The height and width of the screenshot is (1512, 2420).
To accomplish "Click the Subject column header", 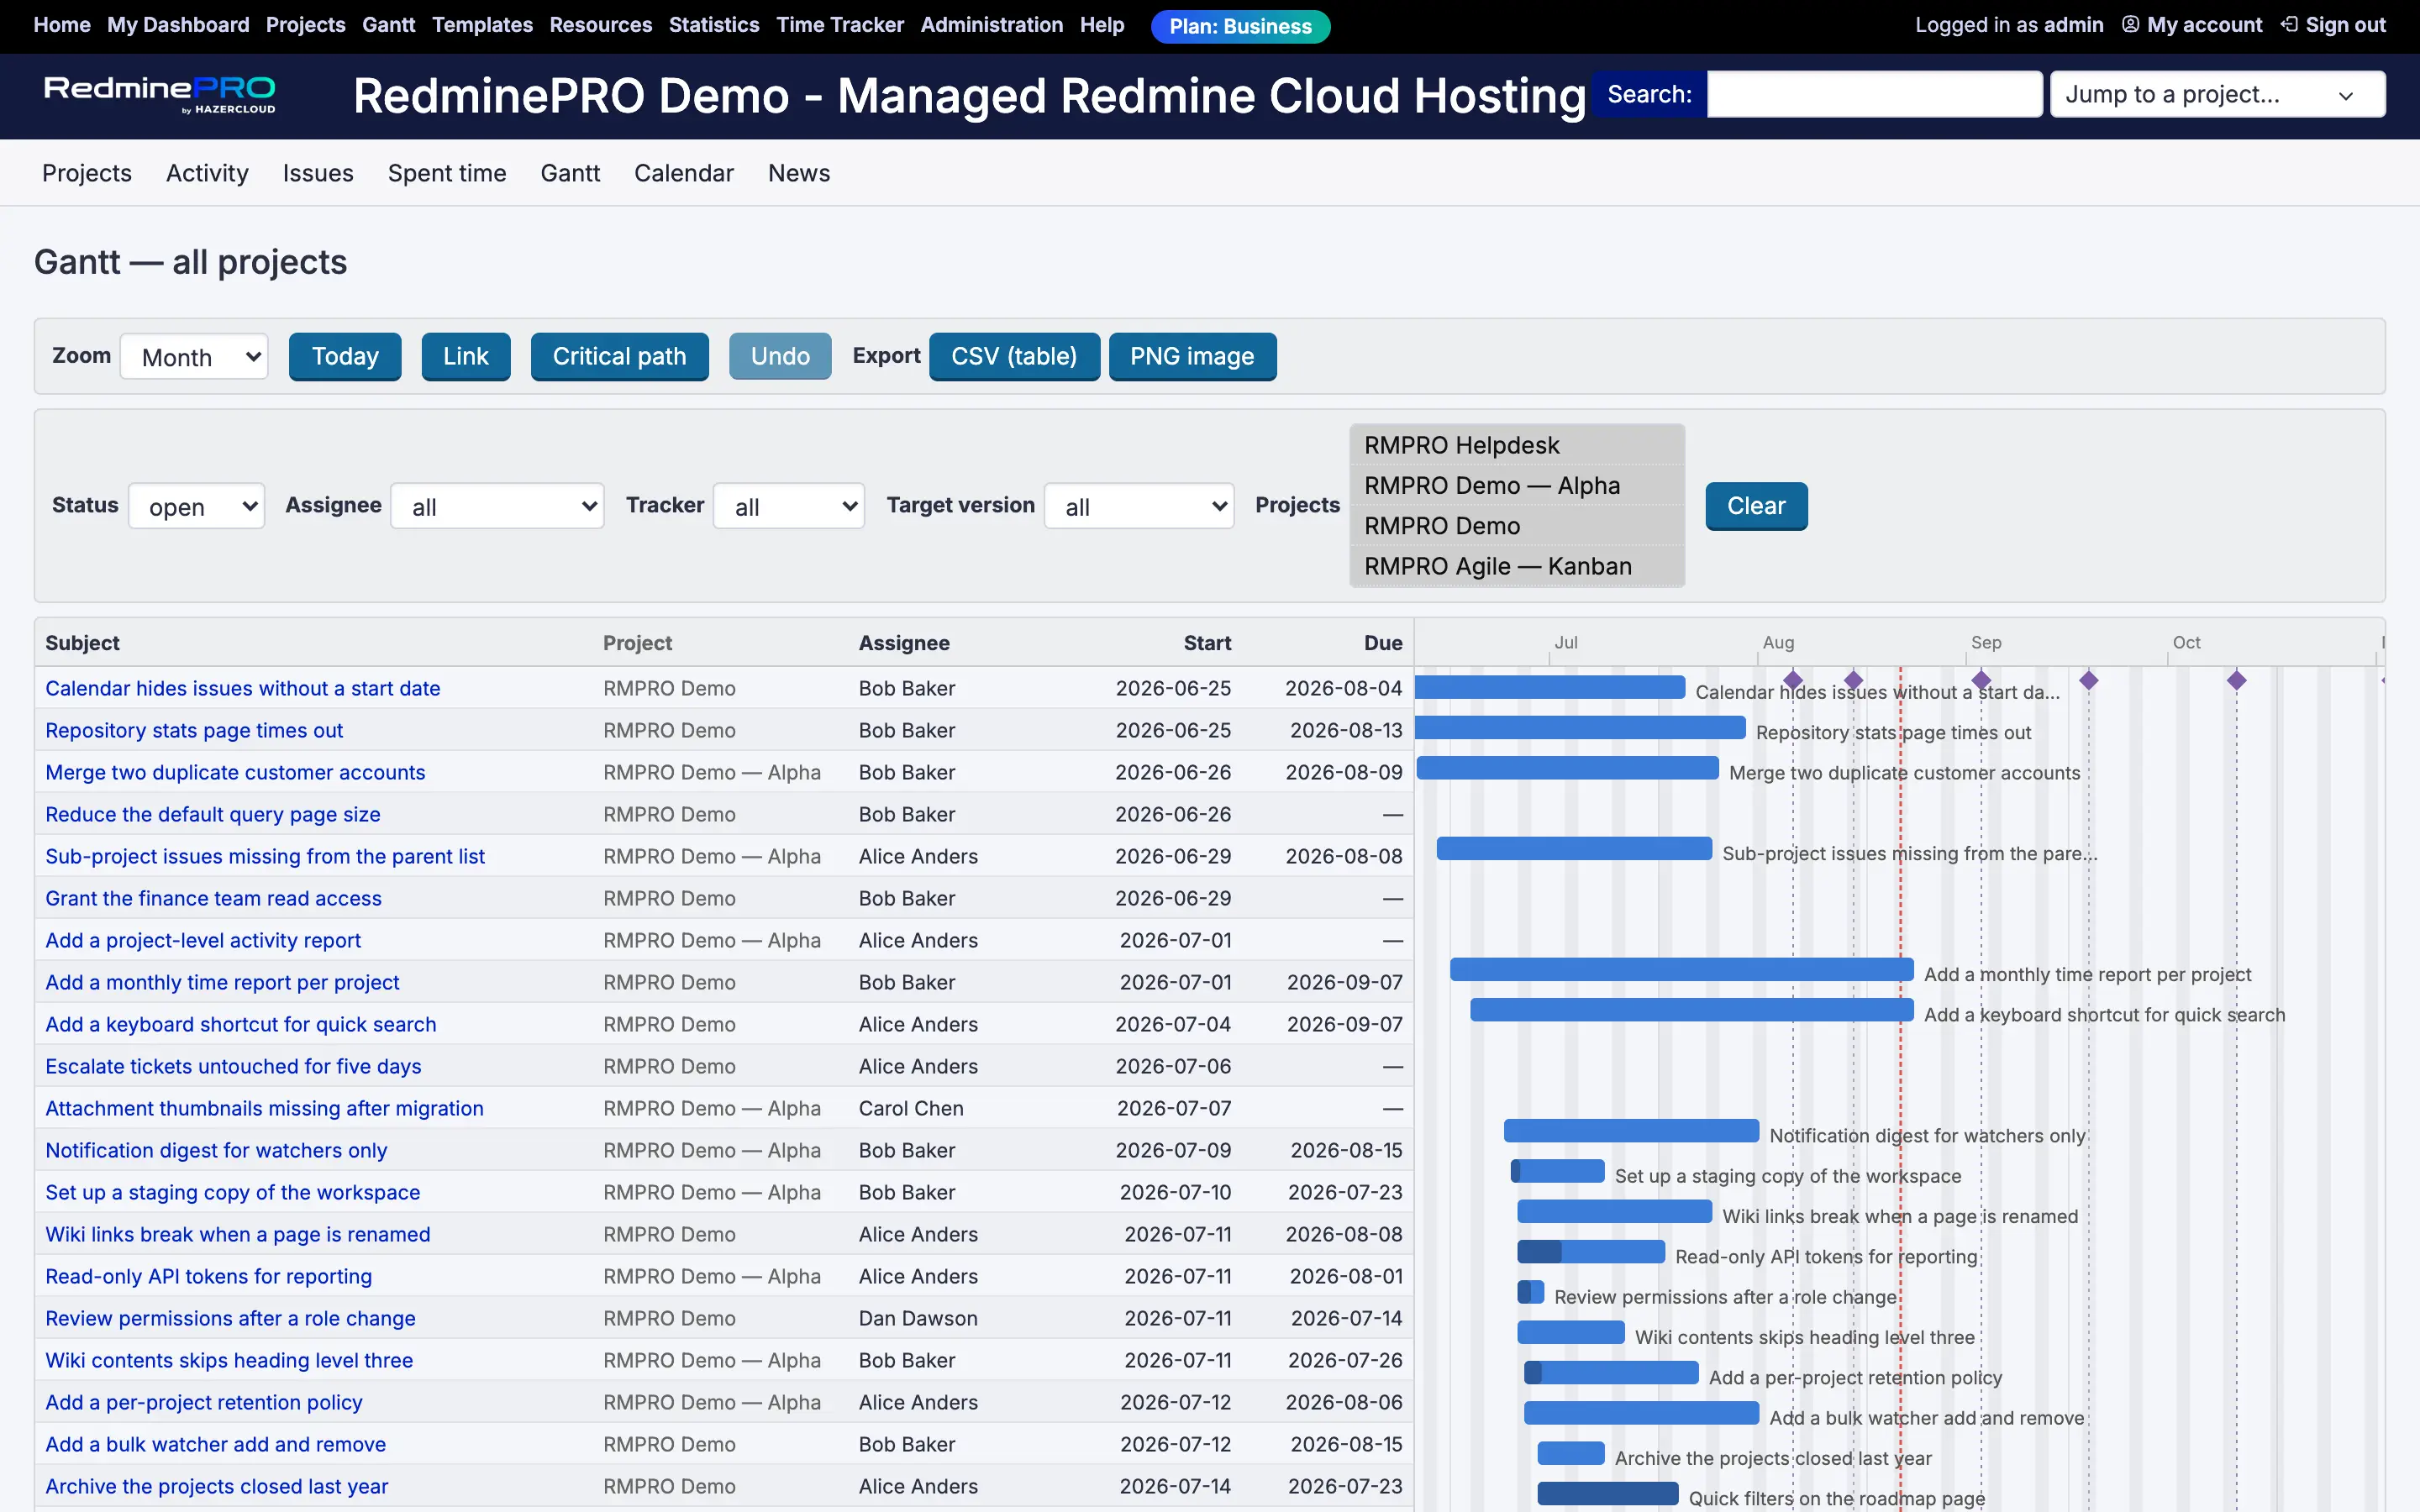I will click(82, 643).
